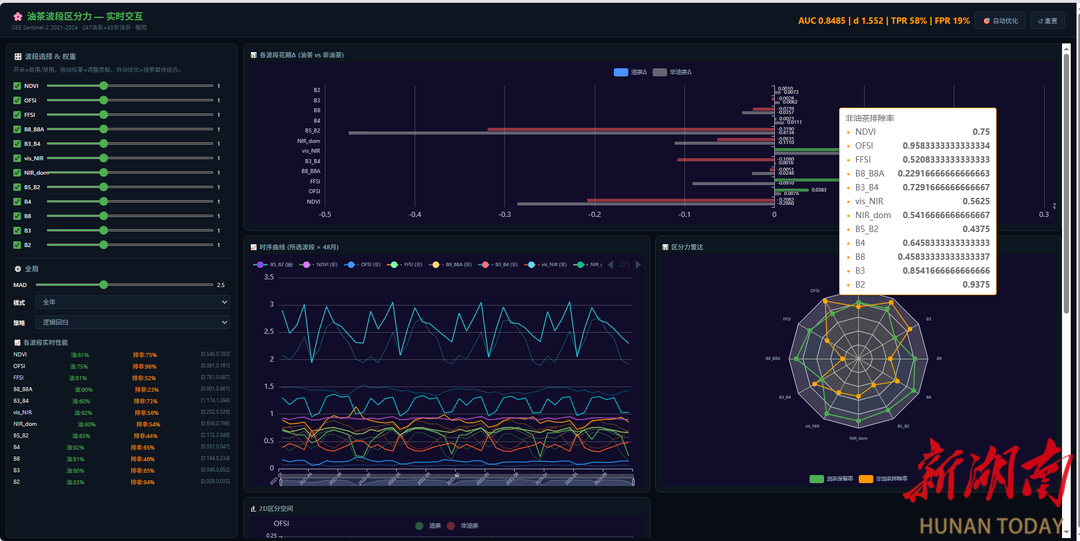1080x541 pixels.
Task: Go to next legend page arrow
Action: [638, 265]
